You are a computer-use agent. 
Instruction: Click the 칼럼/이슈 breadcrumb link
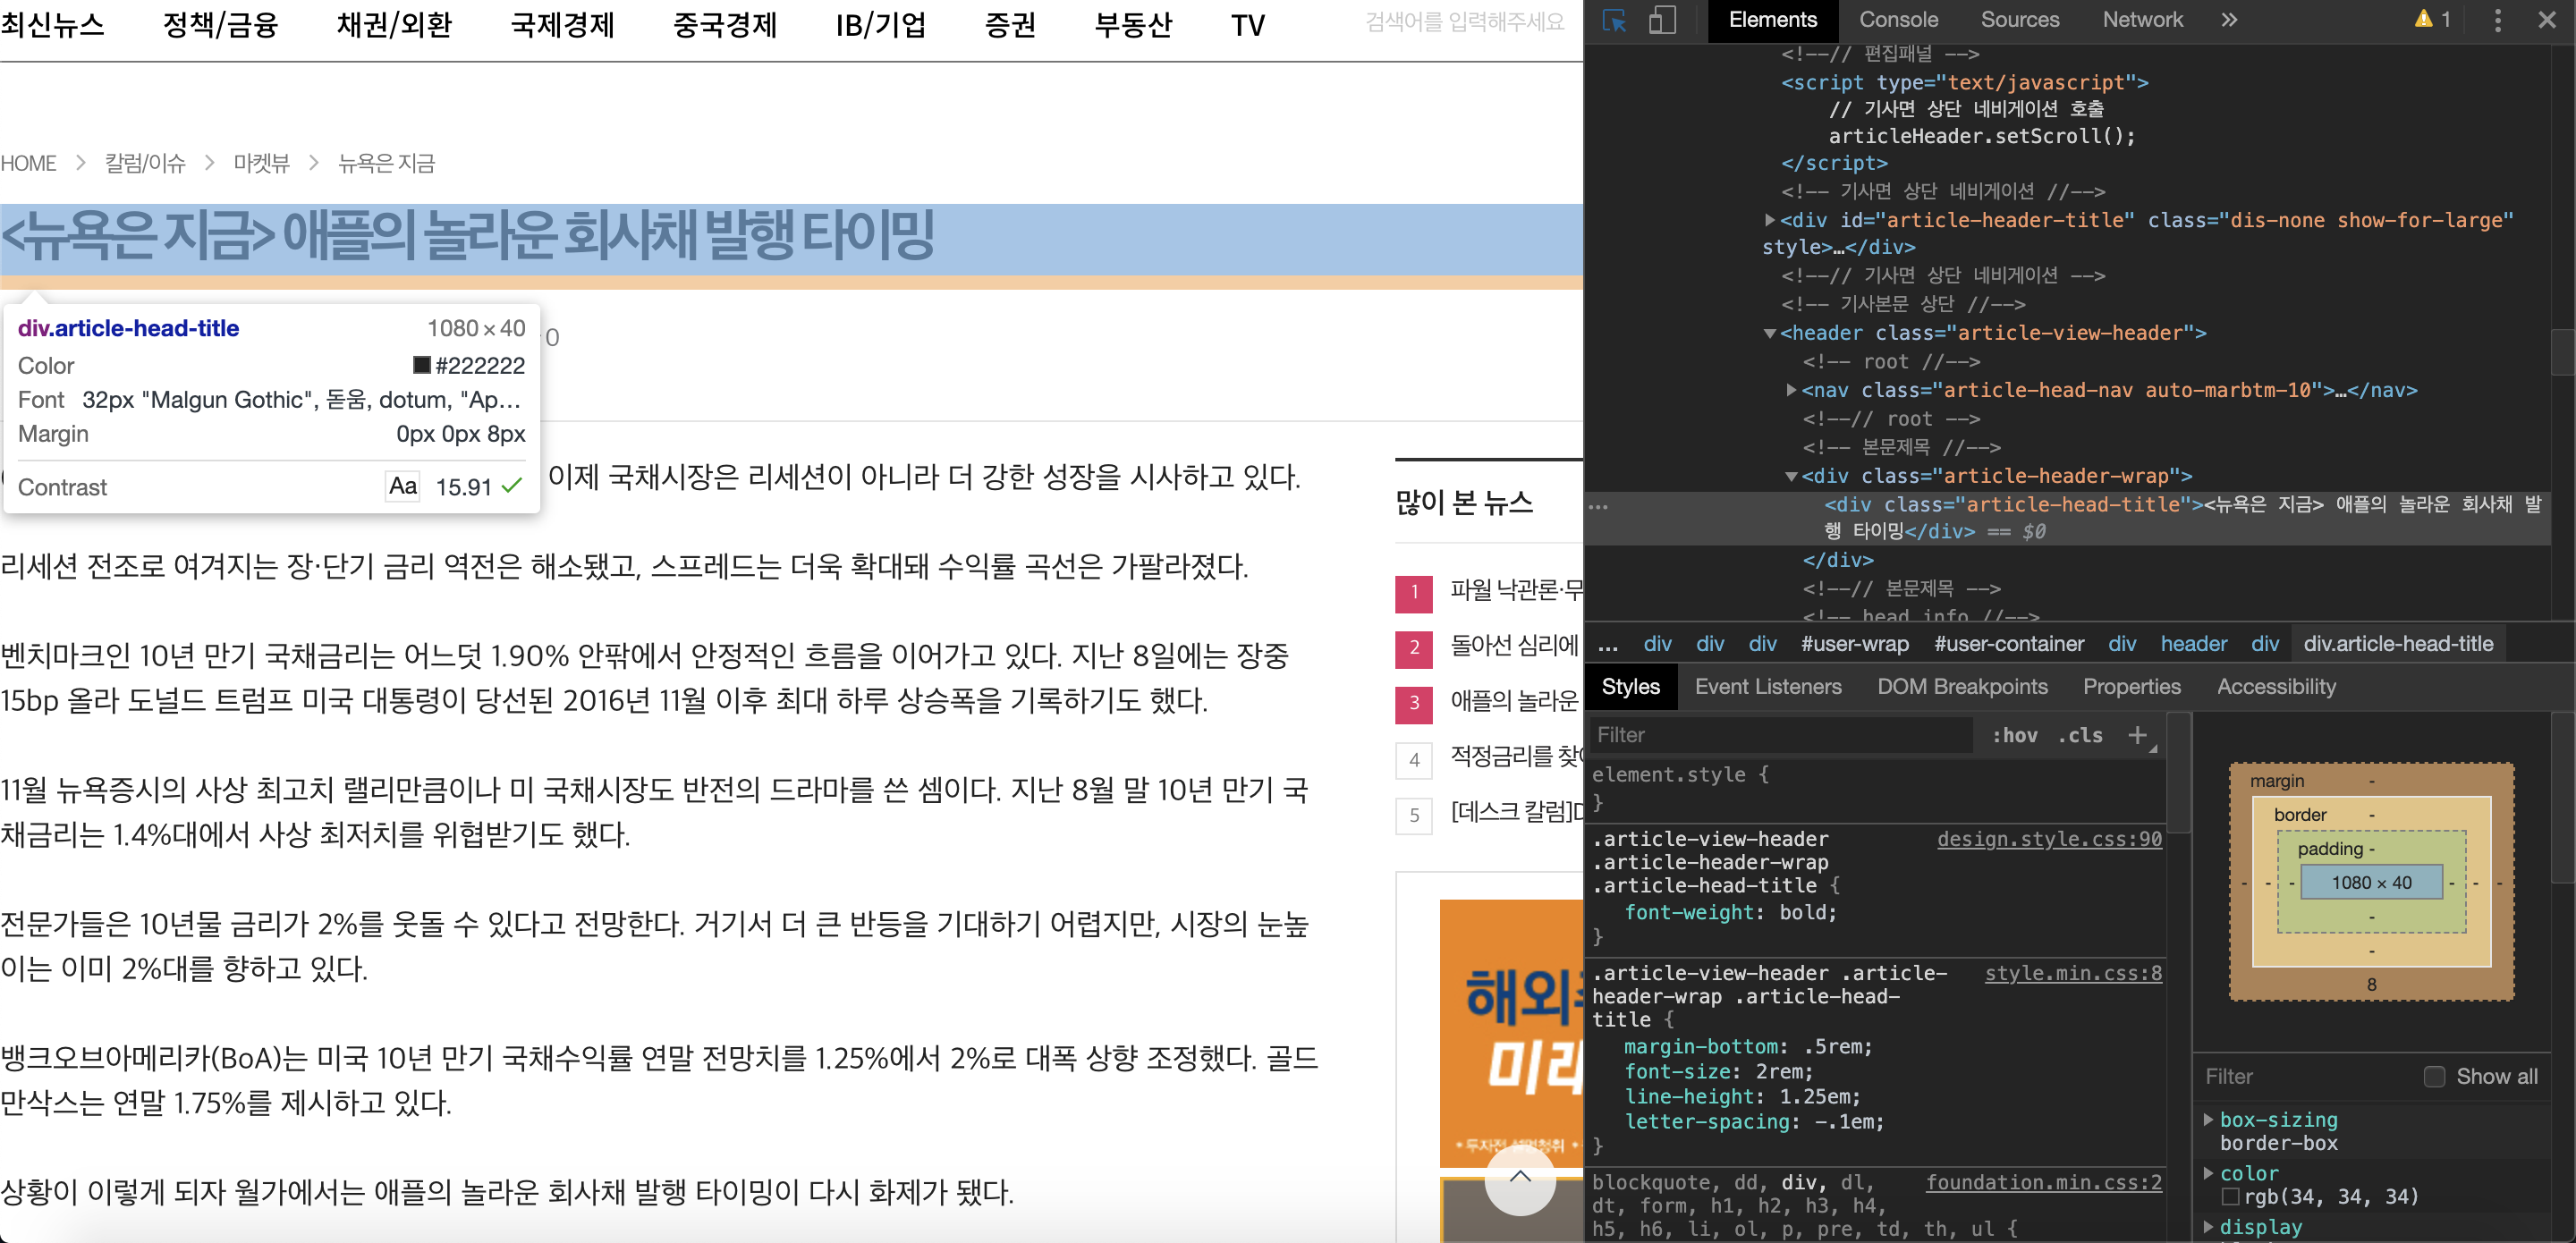point(145,163)
